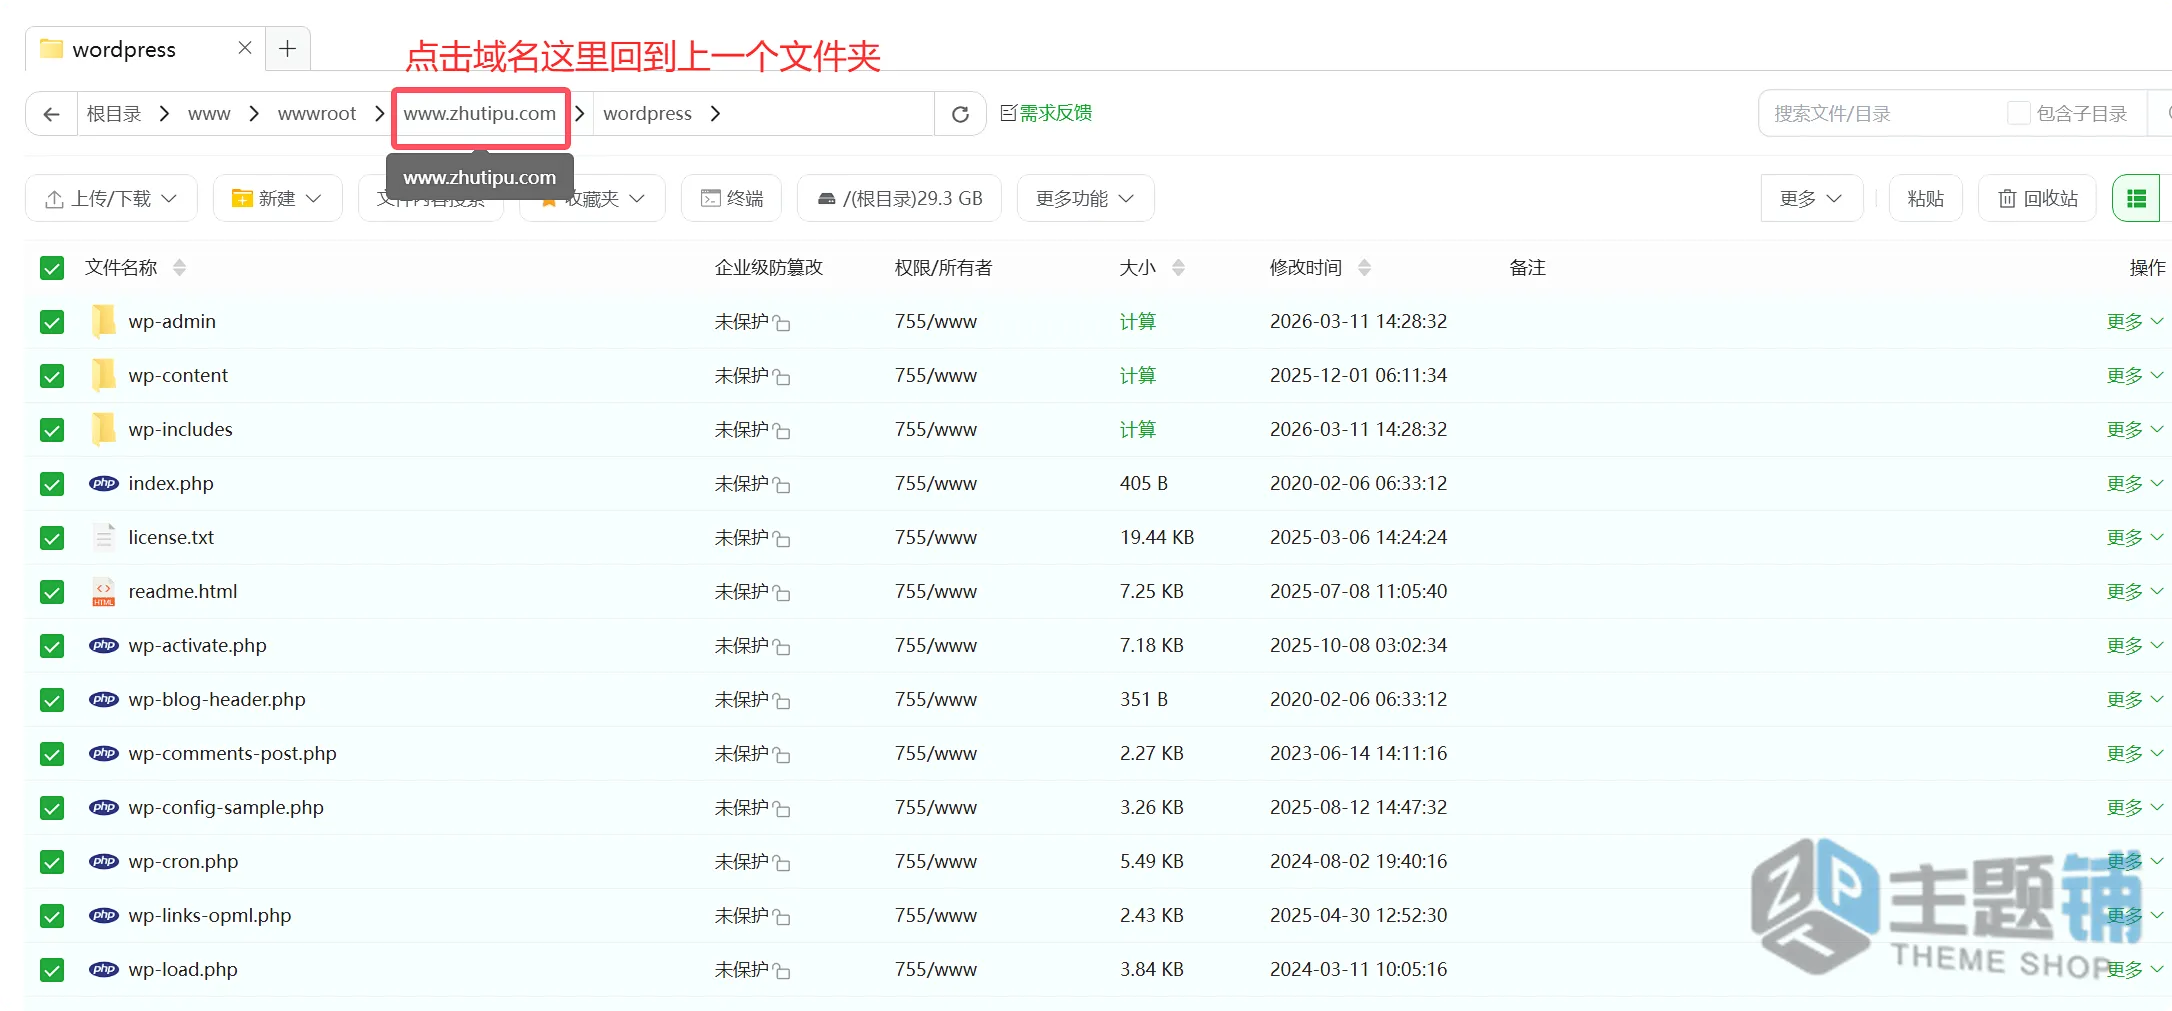2172x1011 pixels.
Task: Toggle the select-all checkbox in the header
Action: [52, 268]
